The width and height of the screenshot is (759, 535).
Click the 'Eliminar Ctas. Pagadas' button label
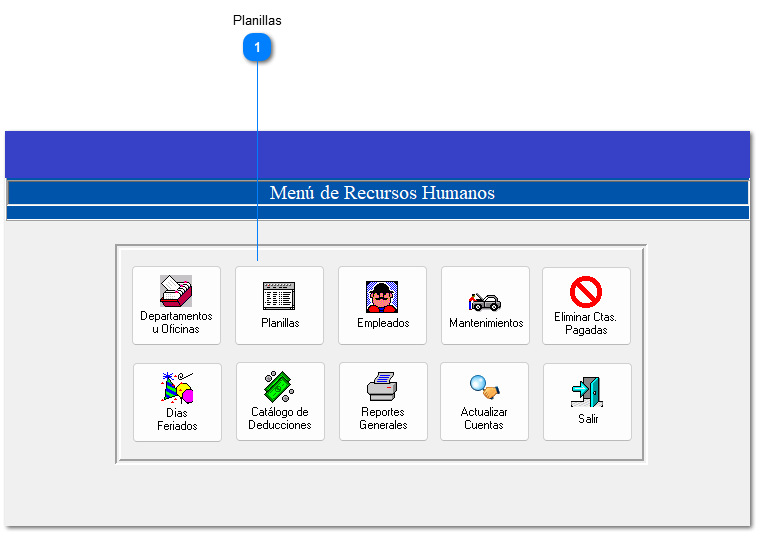pos(586,323)
